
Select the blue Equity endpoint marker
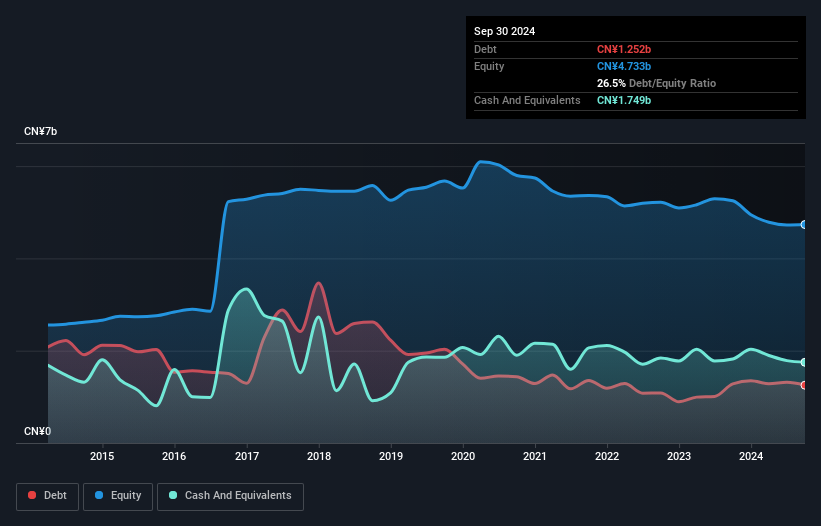click(804, 225)
